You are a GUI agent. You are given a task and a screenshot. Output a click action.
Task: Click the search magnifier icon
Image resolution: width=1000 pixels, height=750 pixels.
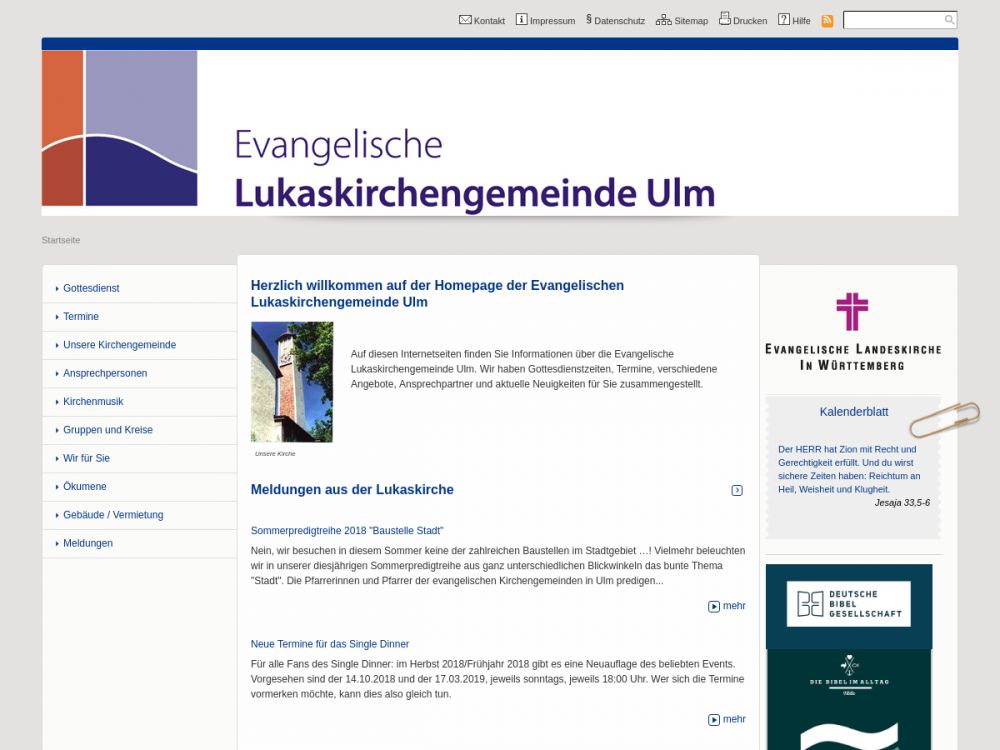[x=949, y=20]
